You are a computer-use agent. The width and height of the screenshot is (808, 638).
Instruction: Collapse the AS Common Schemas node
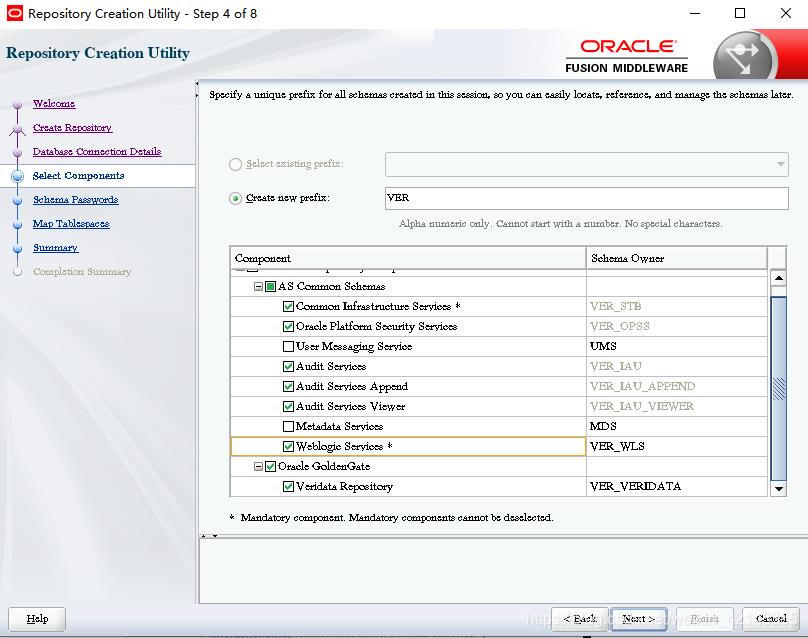point(259,286)
